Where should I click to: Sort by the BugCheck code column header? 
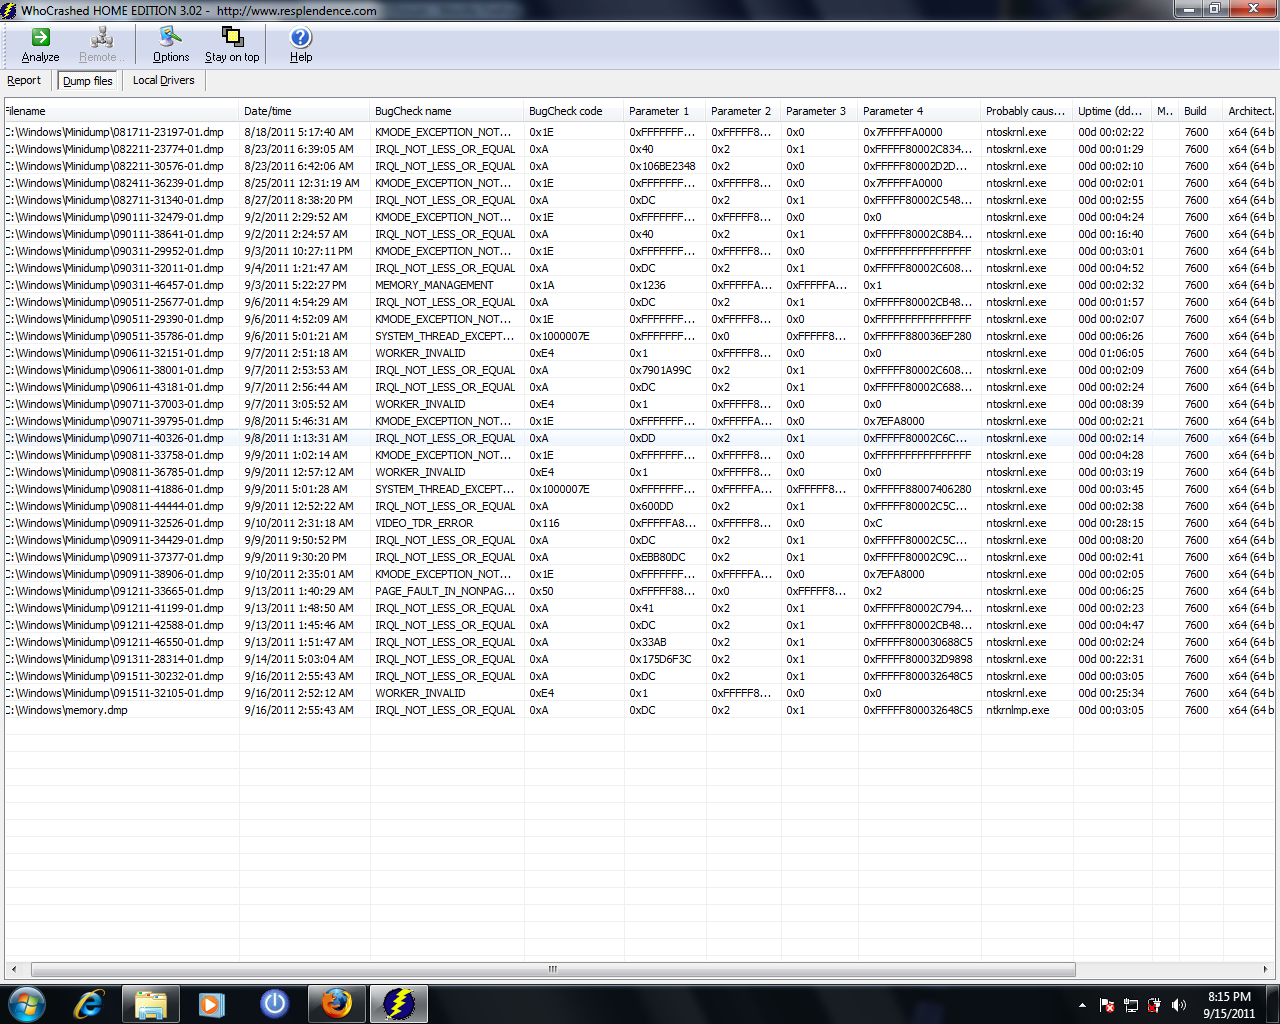574,111
